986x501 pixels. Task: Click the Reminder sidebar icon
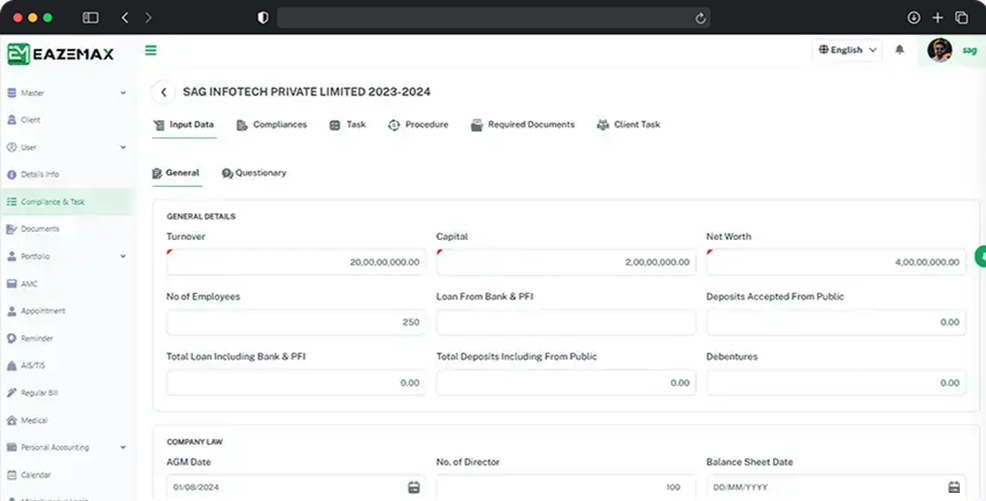11,338
